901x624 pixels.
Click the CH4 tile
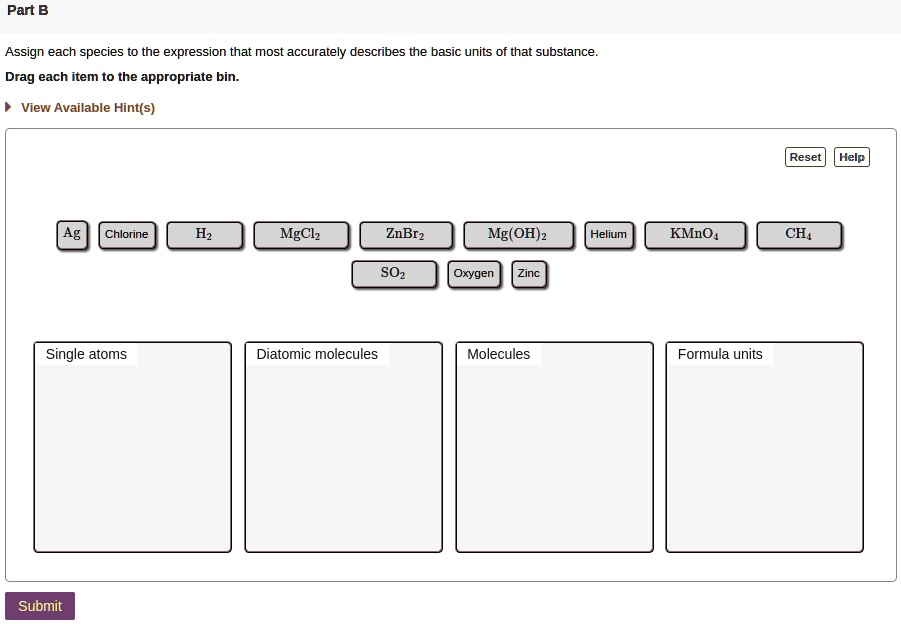(798, 234)
